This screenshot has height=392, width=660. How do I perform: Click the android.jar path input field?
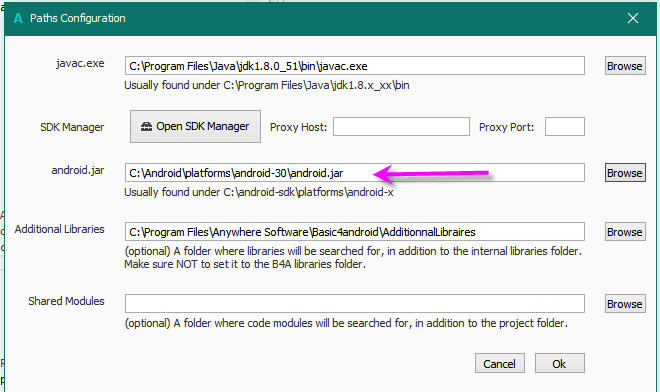pos(354,173)
